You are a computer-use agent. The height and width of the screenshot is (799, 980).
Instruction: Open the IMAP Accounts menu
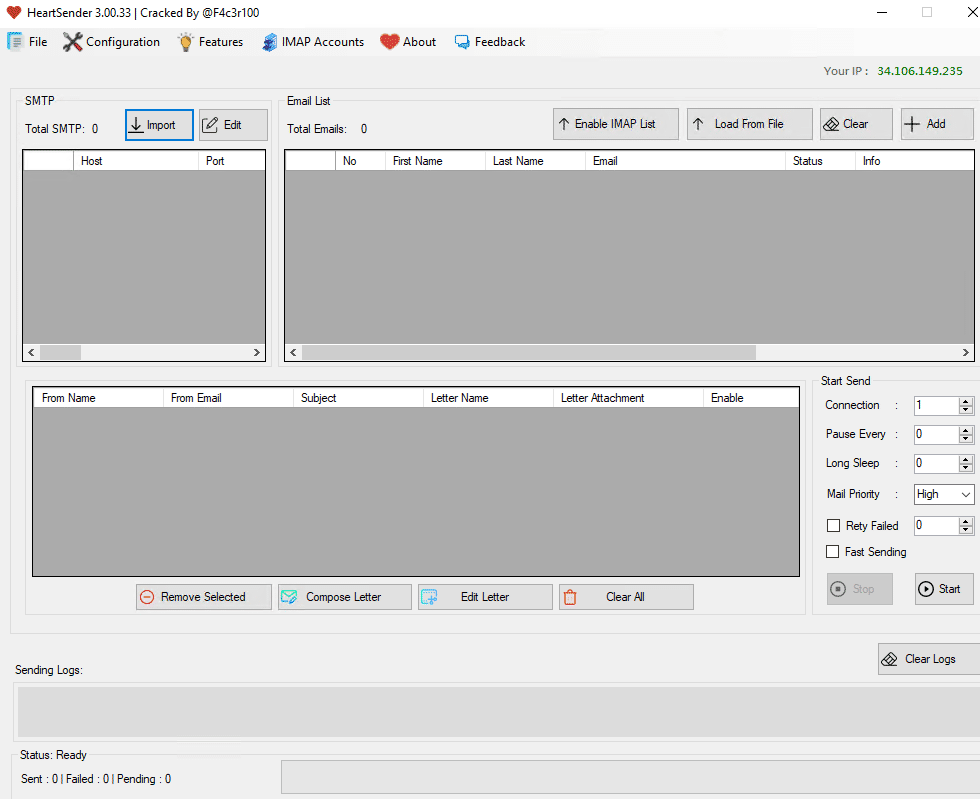point(312,42)
